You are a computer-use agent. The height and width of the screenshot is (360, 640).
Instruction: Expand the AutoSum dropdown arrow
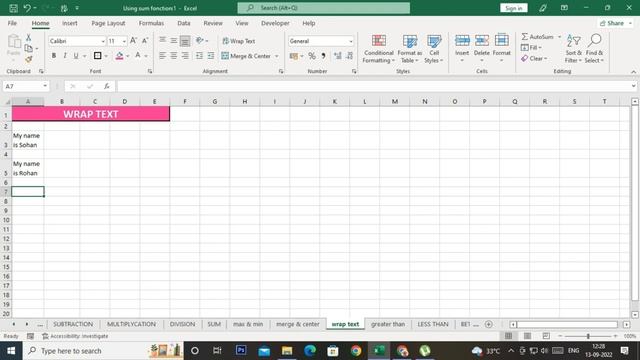[559, 37]
